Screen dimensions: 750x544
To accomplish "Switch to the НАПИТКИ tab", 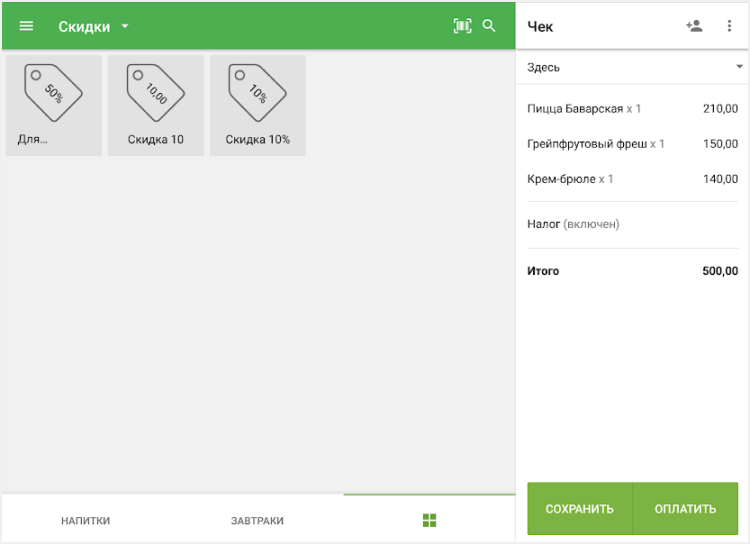I will pyautogui.click(x=86, y=520).
